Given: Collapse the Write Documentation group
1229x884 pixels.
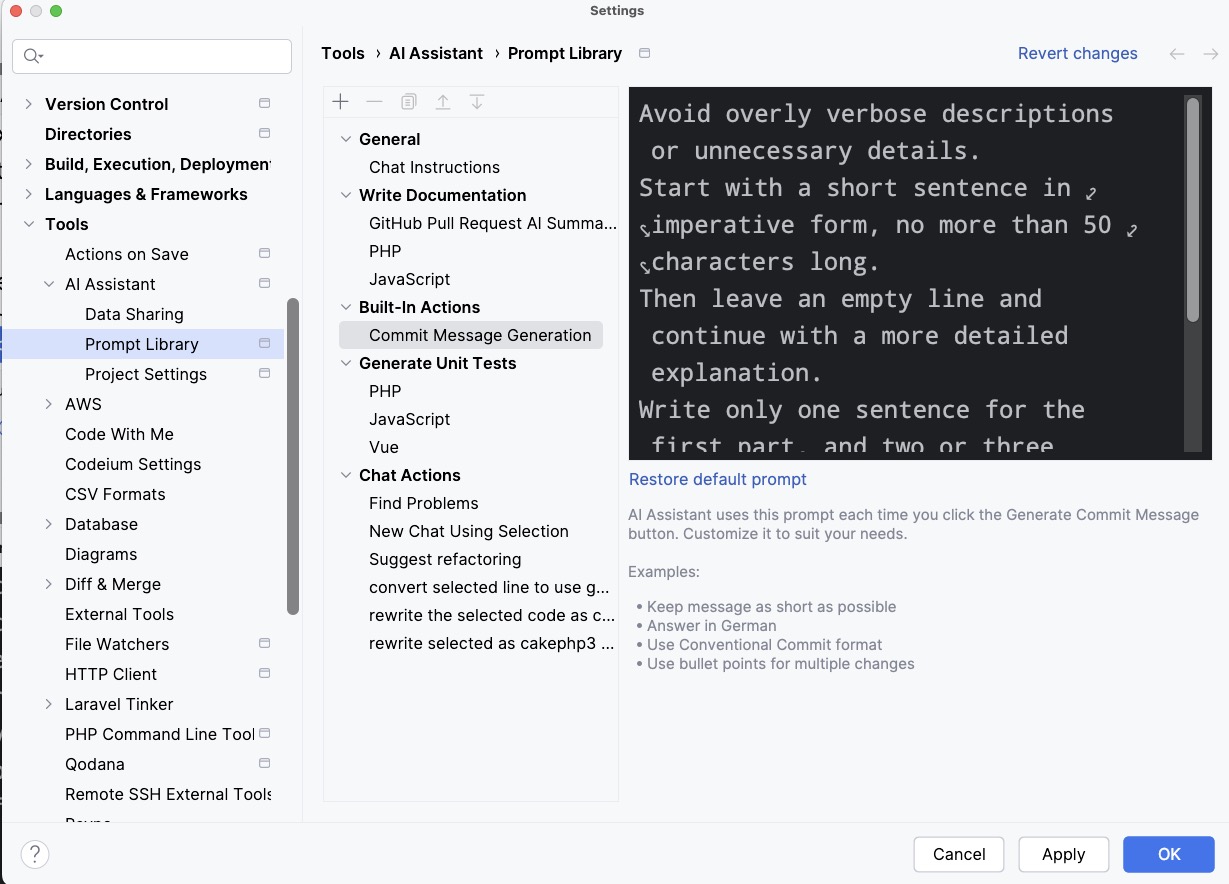Looking at the screenshot, I should click(346, 195).
